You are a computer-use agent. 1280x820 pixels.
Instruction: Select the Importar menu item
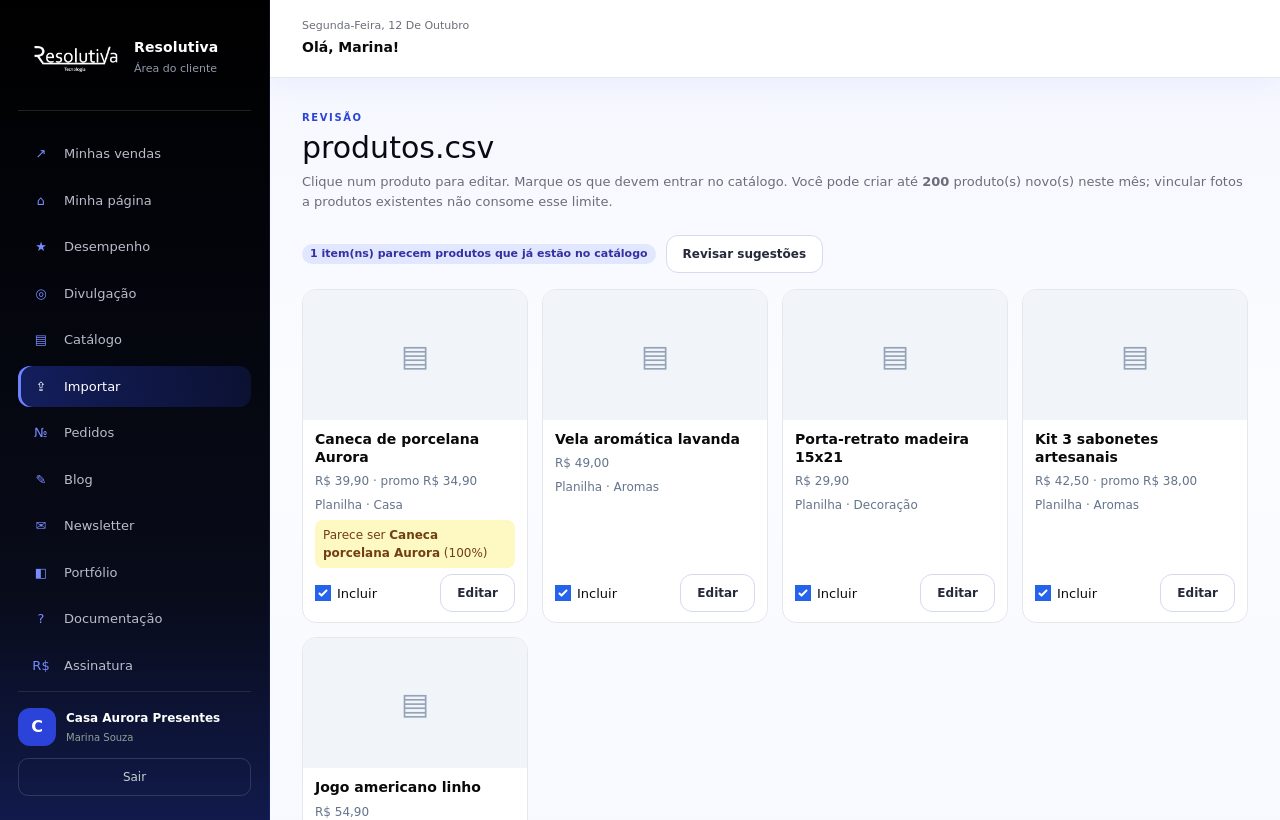click(134, 387)
